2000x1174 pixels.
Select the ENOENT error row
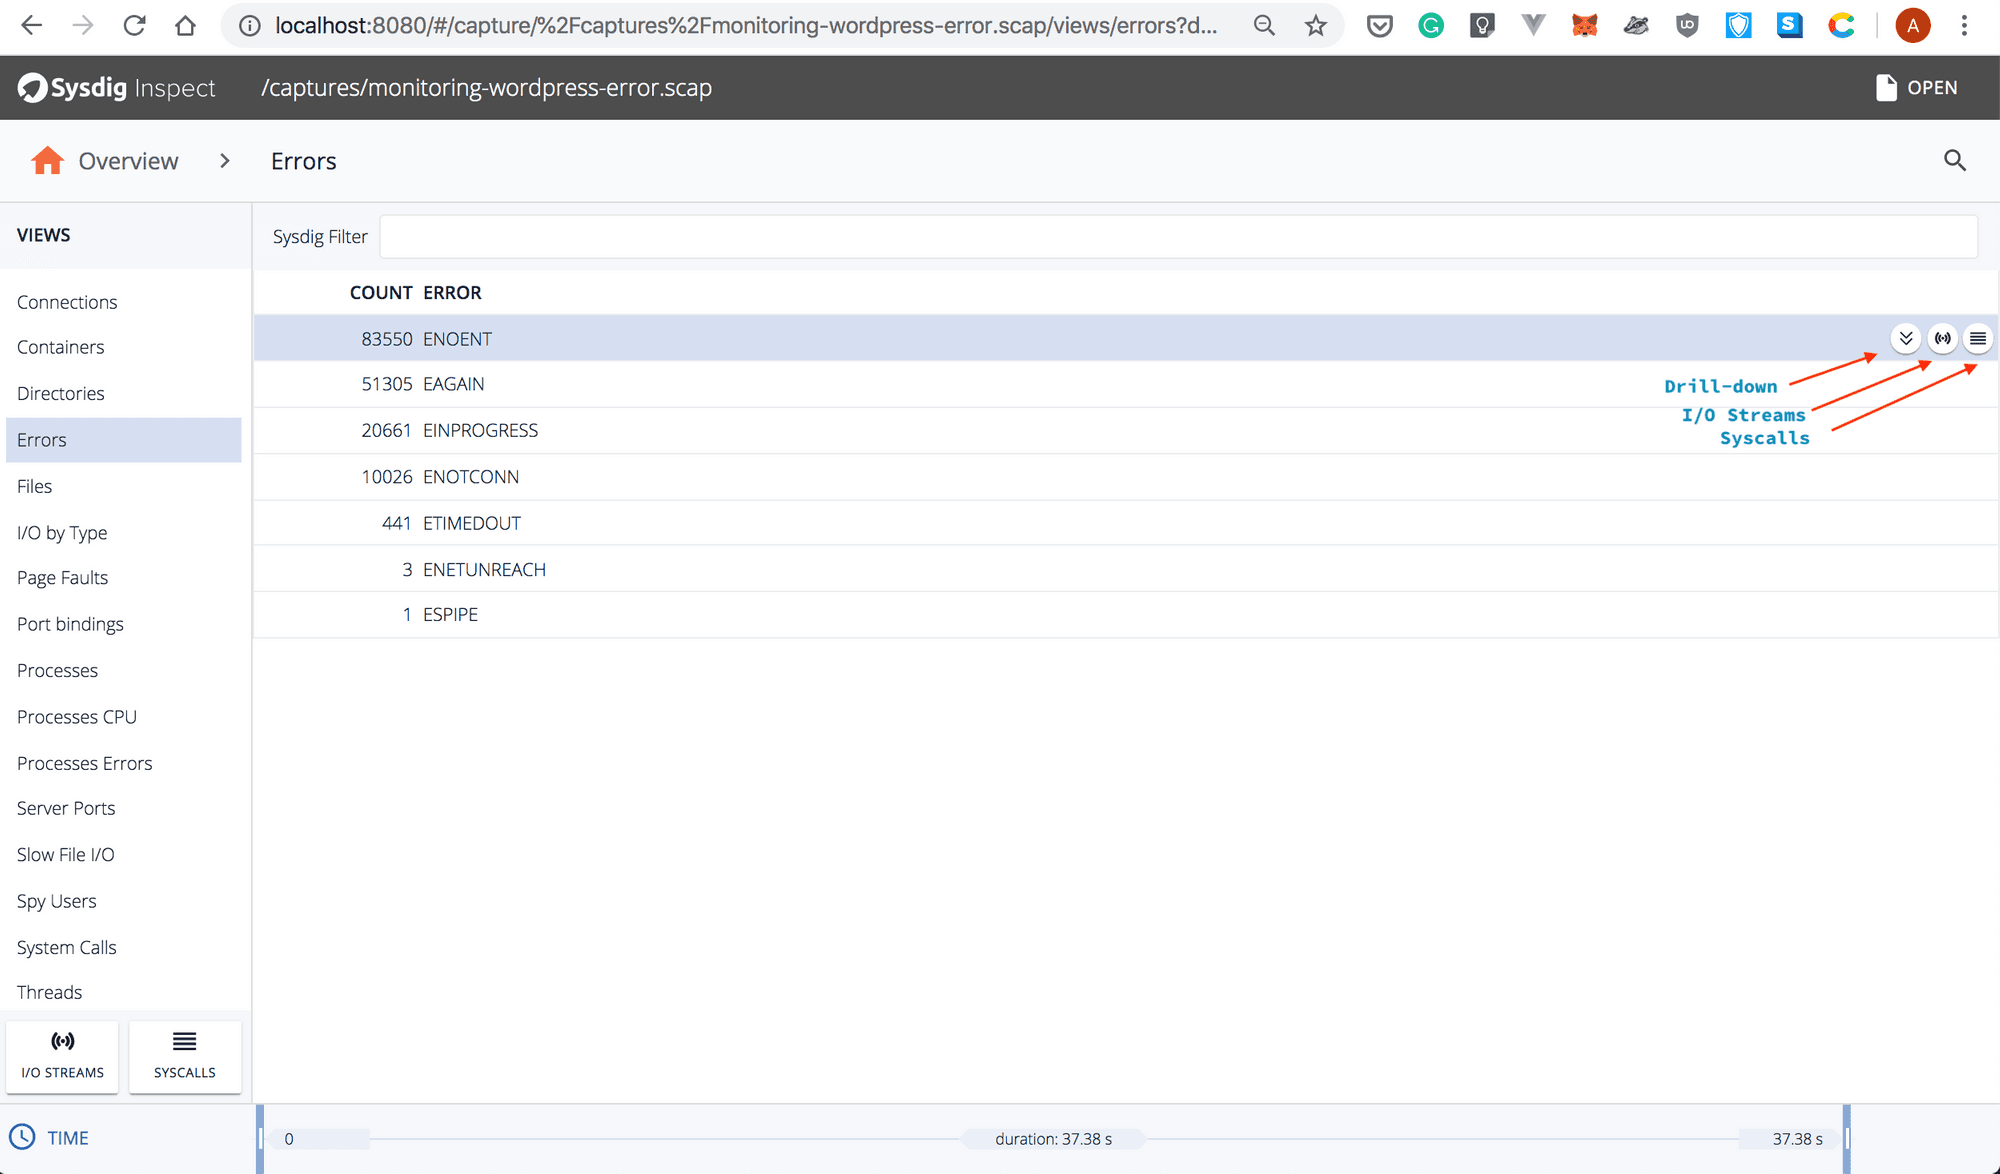tap(1125, 338)
